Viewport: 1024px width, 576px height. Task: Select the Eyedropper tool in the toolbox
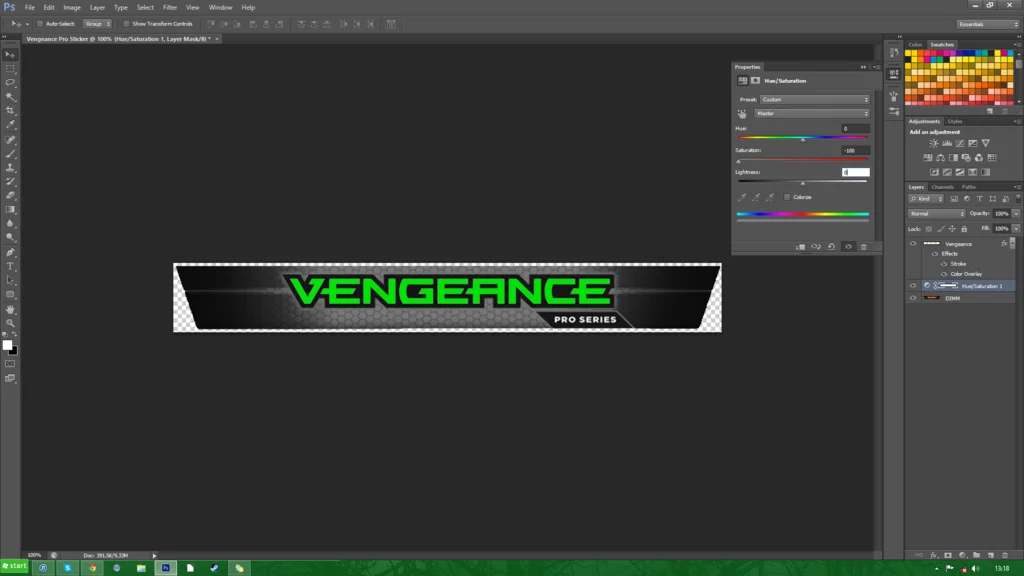tap(10, 125)
